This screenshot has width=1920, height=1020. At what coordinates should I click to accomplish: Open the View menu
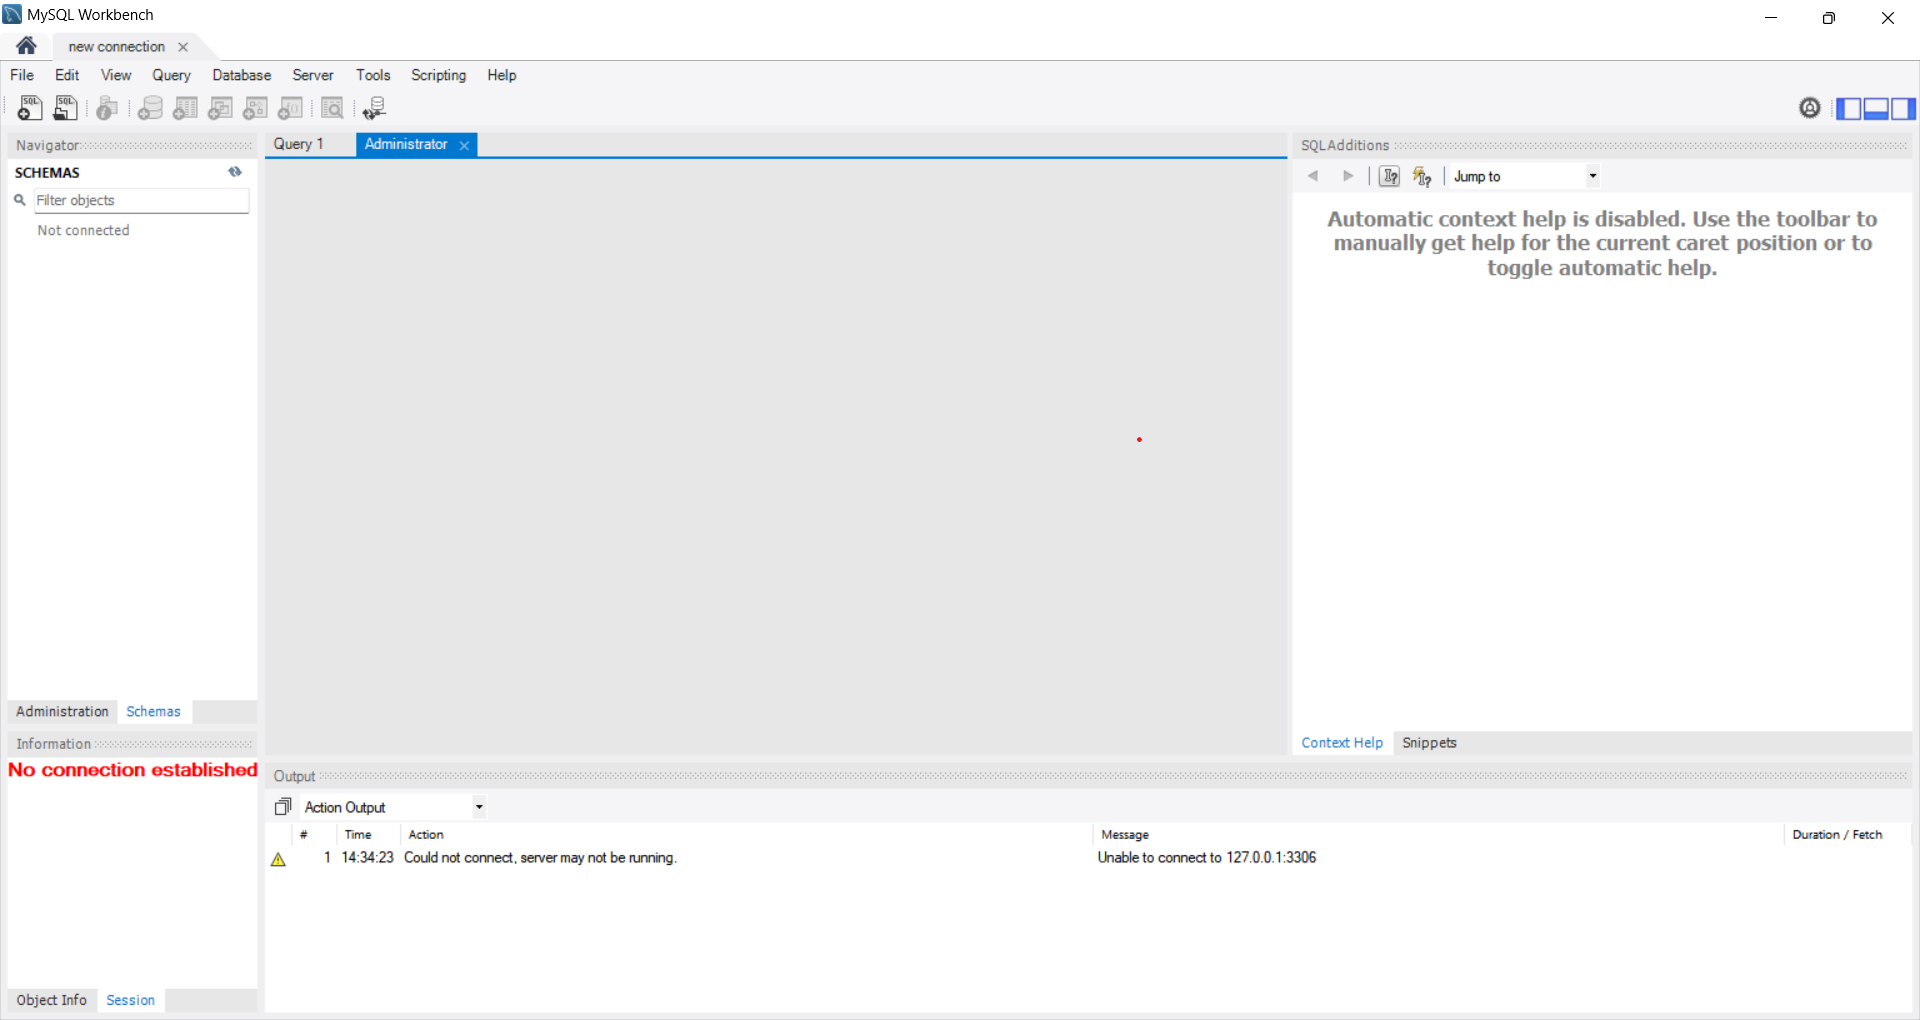click(x=116, y=75)
